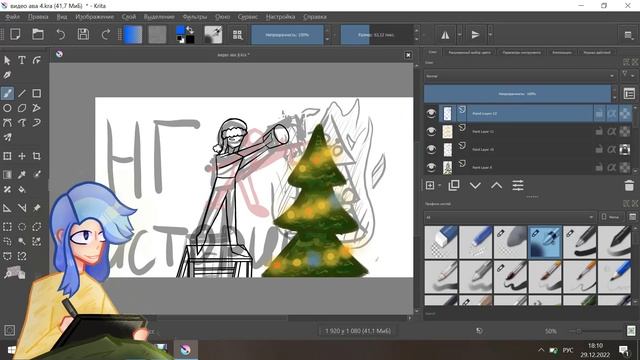The height and width of the screenshot is (360, 640).
Task: Select the eraser brush preset thumbnail
Action: pos(441,242)
